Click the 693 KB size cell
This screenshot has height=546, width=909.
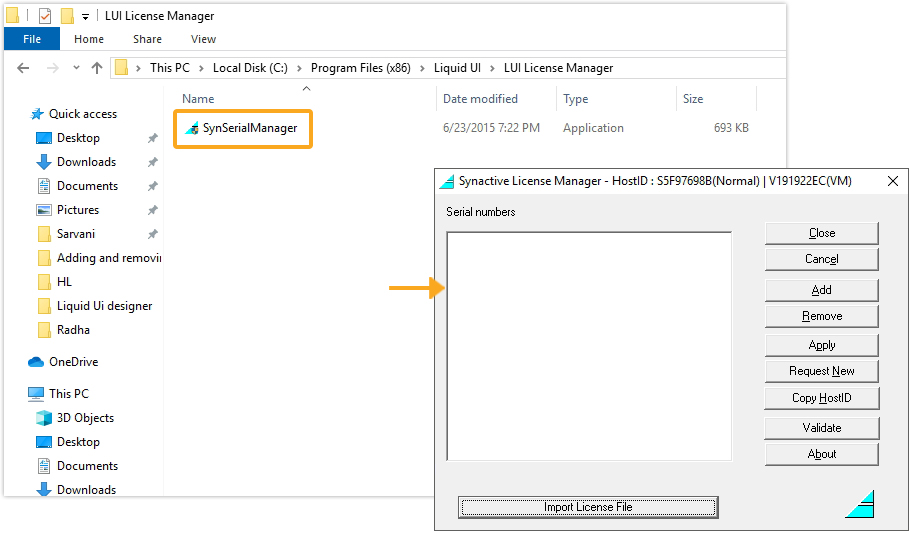coord(731,128)
